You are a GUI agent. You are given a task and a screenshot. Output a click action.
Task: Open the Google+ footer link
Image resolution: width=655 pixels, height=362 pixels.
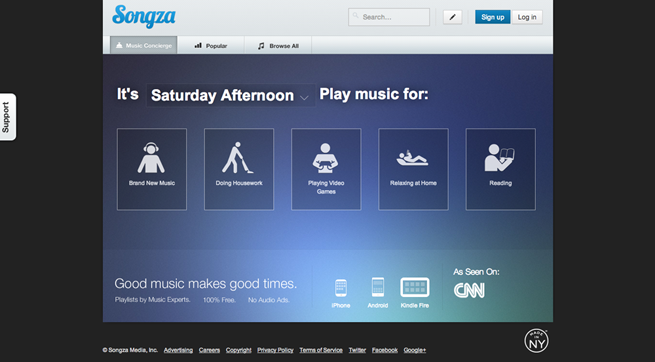click(415, 350)
